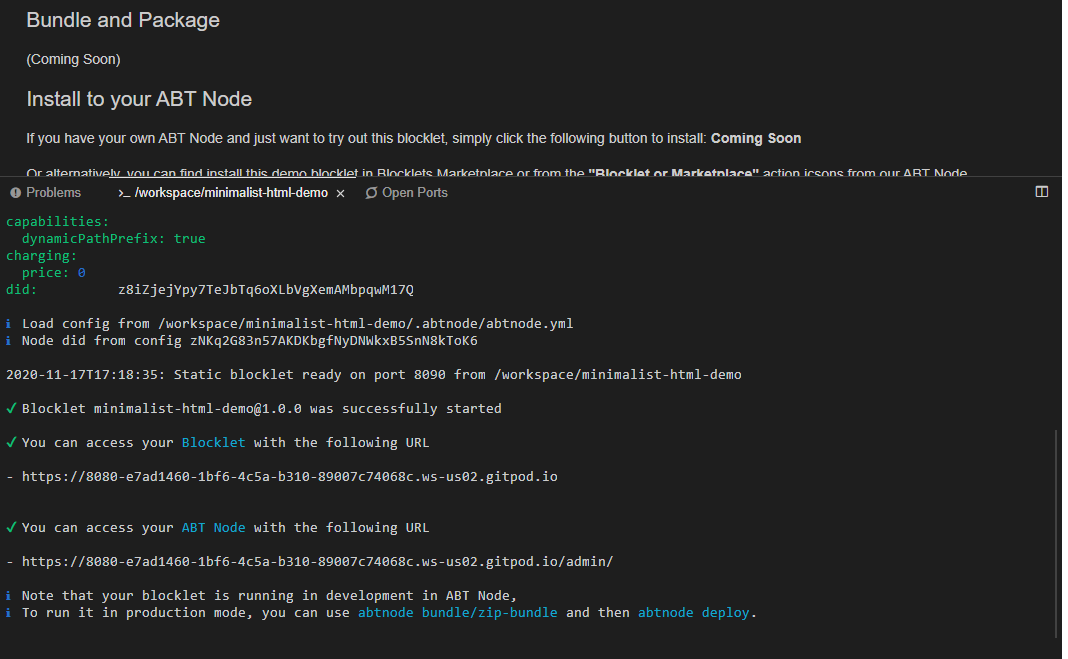Click the 'abtnode deploy' command text
The image size is (1068, 659).
(x=693, y=613)
